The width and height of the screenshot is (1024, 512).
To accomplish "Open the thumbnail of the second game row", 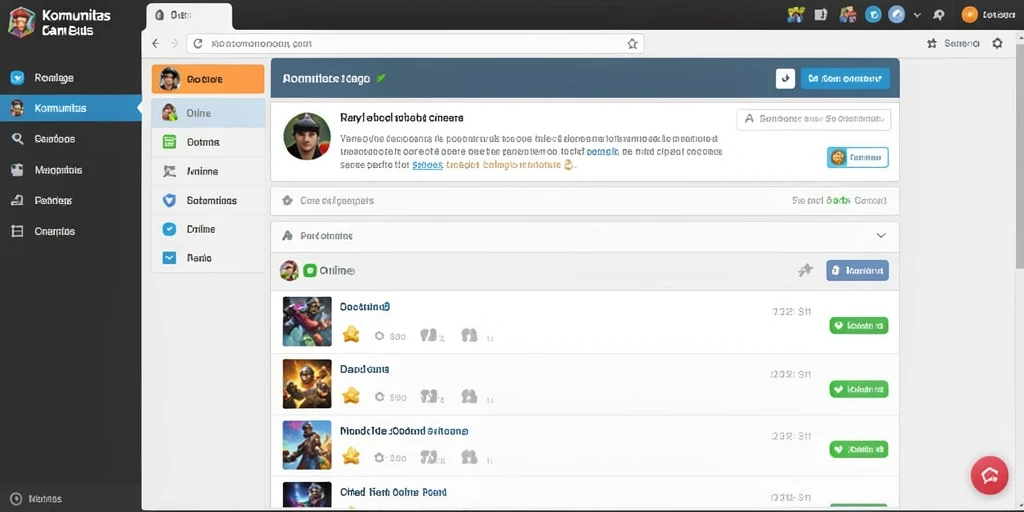I will coord(307,384).
